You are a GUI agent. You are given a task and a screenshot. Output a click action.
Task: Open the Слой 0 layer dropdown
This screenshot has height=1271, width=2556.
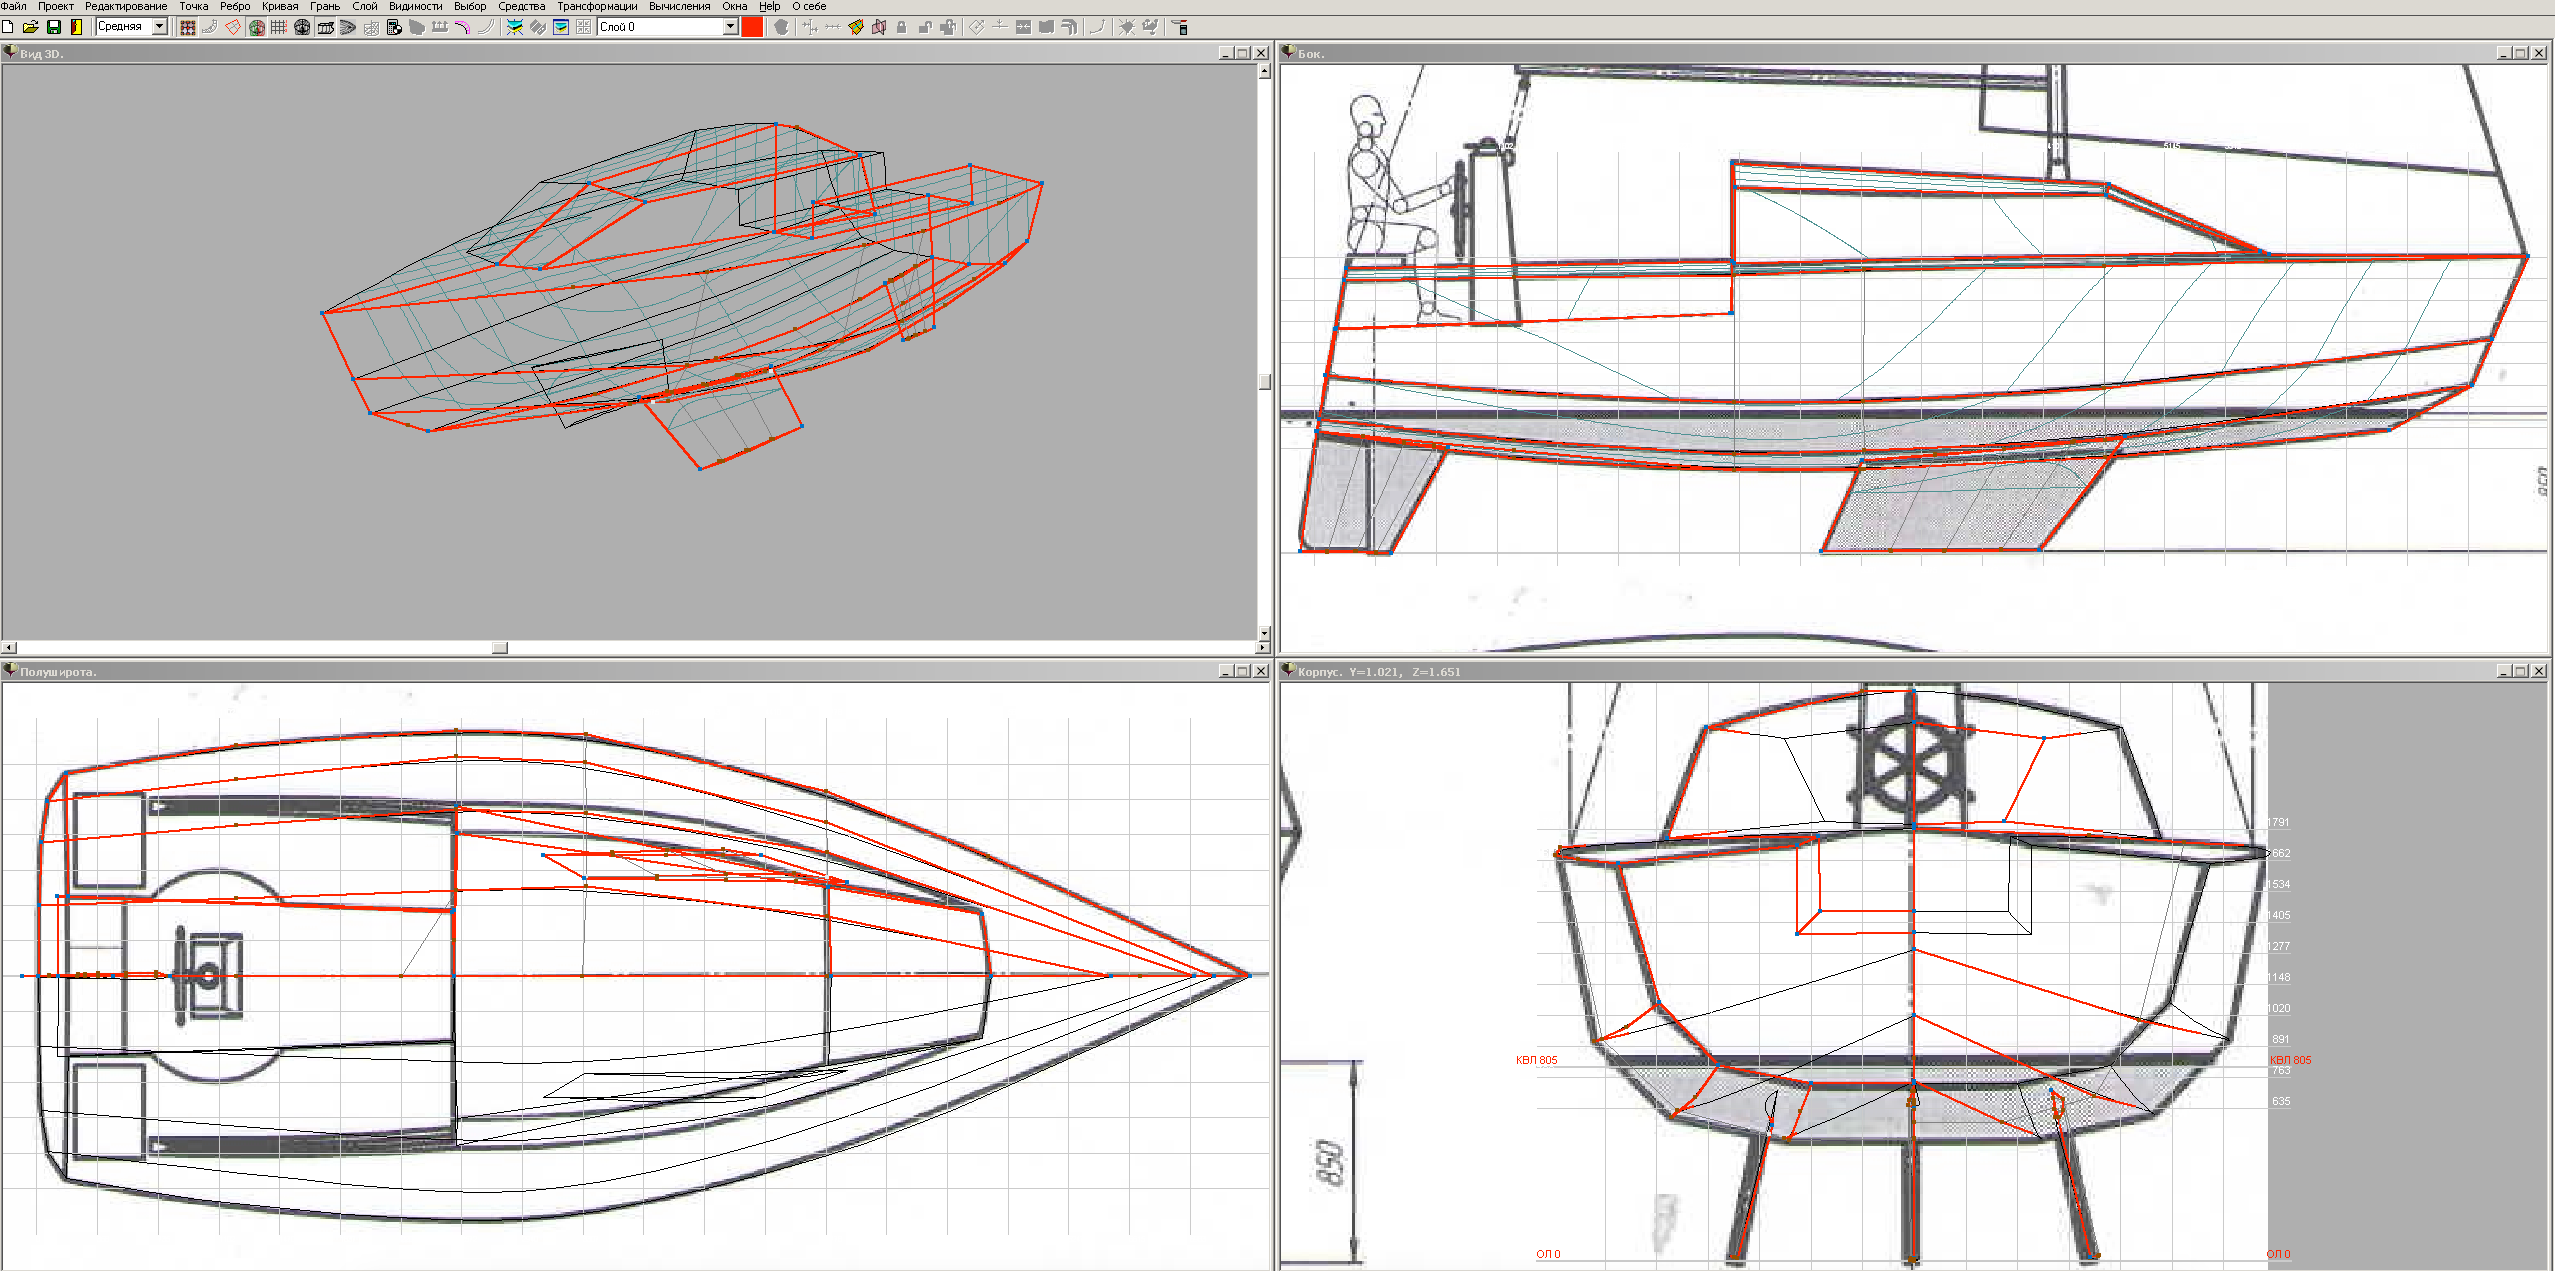(730, 27)
